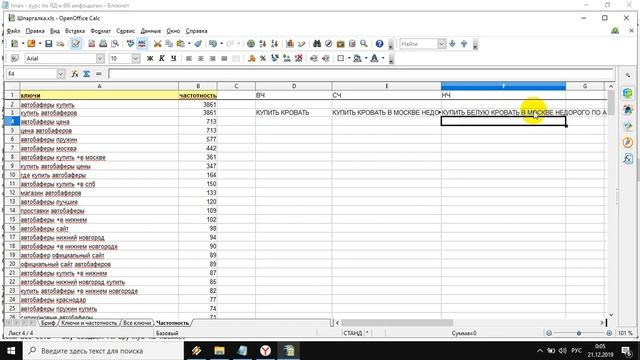Switch to the Бриф sheet tab

click(48, 323)
